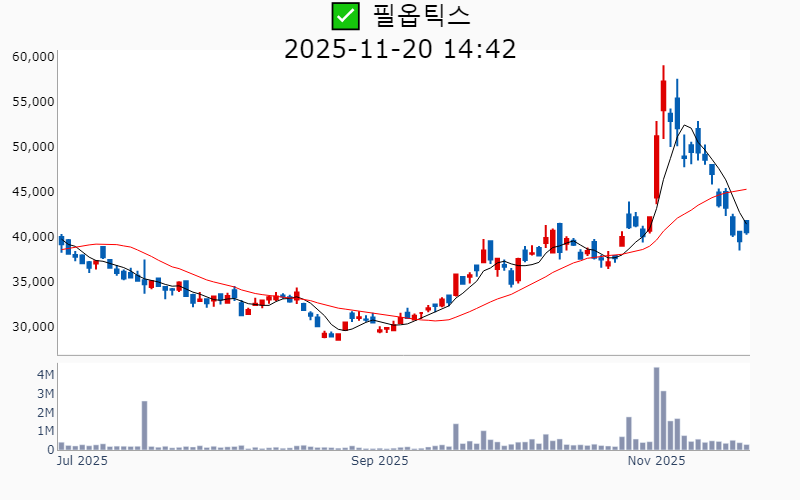Screen dimensions: 800x500
Task: Click the Nov 2025 date axis label
Action: 656,461
